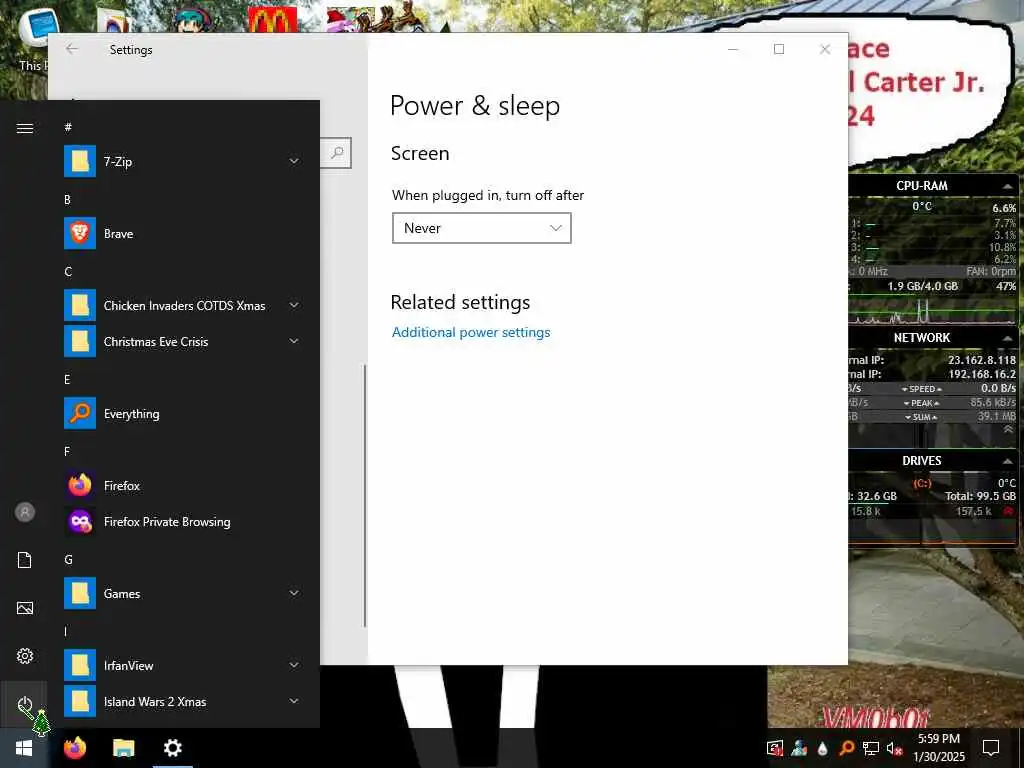Open the 7-Zip folder tile icon
Image resolution: width=1024 pixels, height=768 pixels.
pyautogui.click(x=80, y=161)
